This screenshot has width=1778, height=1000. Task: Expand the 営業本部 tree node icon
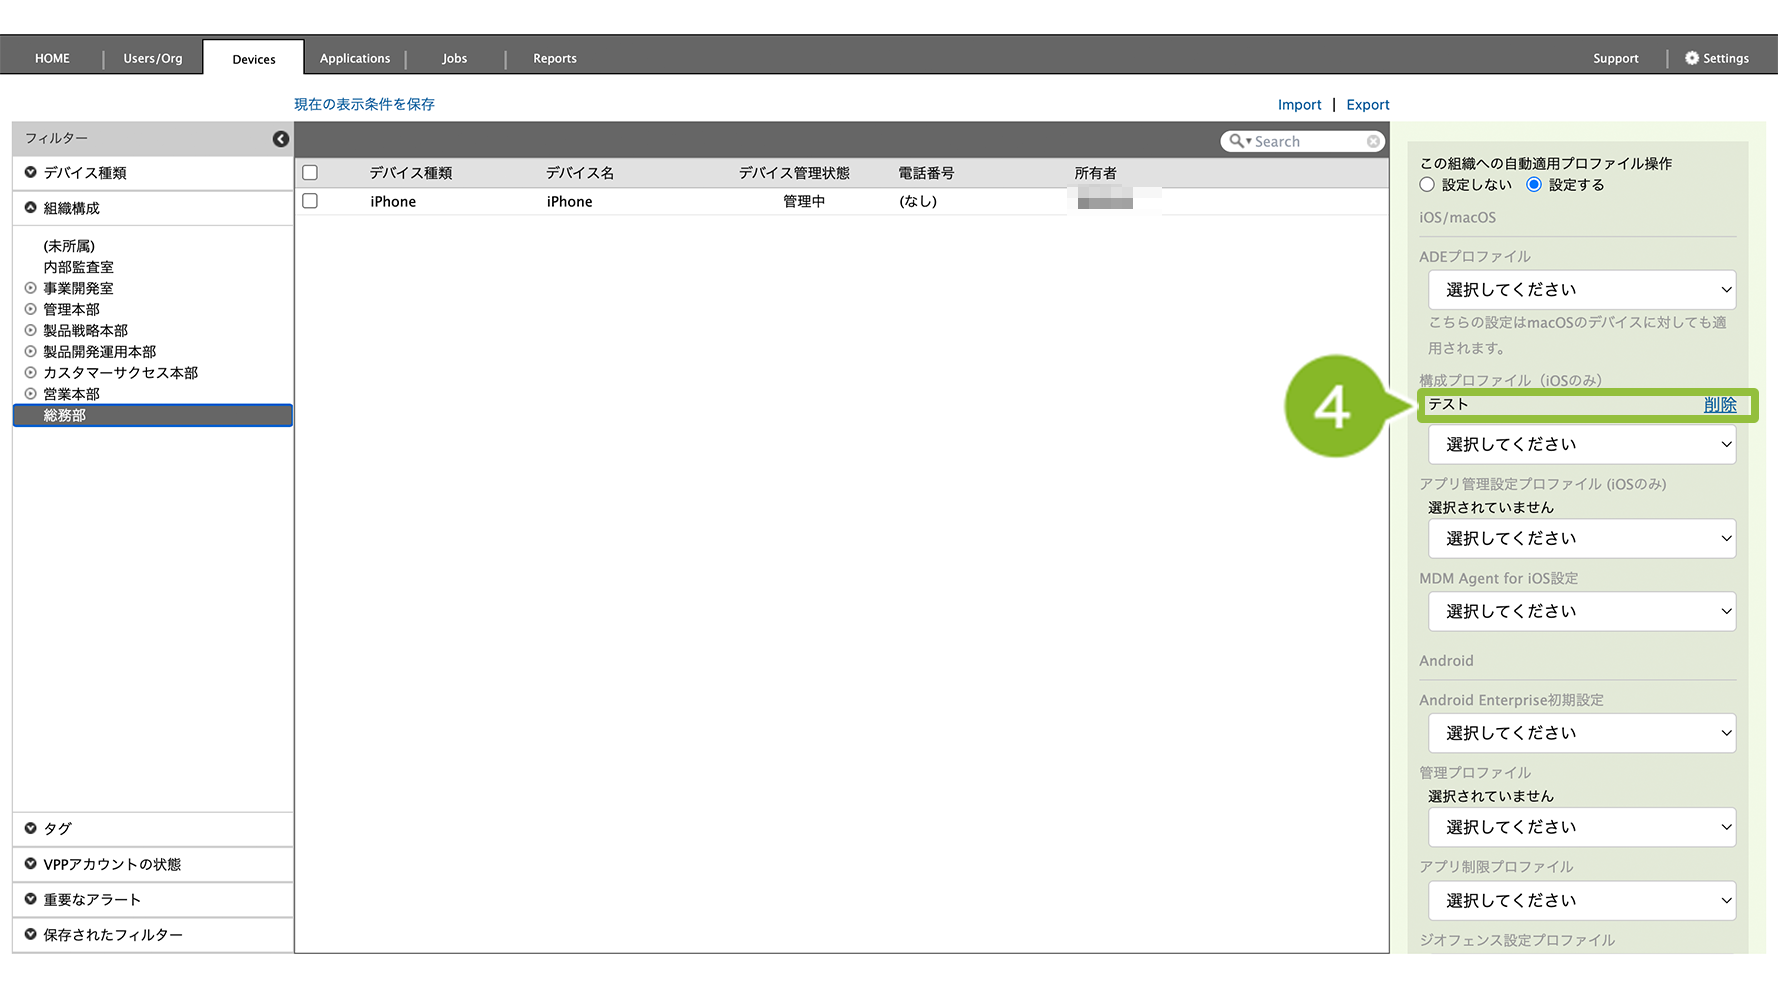(x=30, y=394)
